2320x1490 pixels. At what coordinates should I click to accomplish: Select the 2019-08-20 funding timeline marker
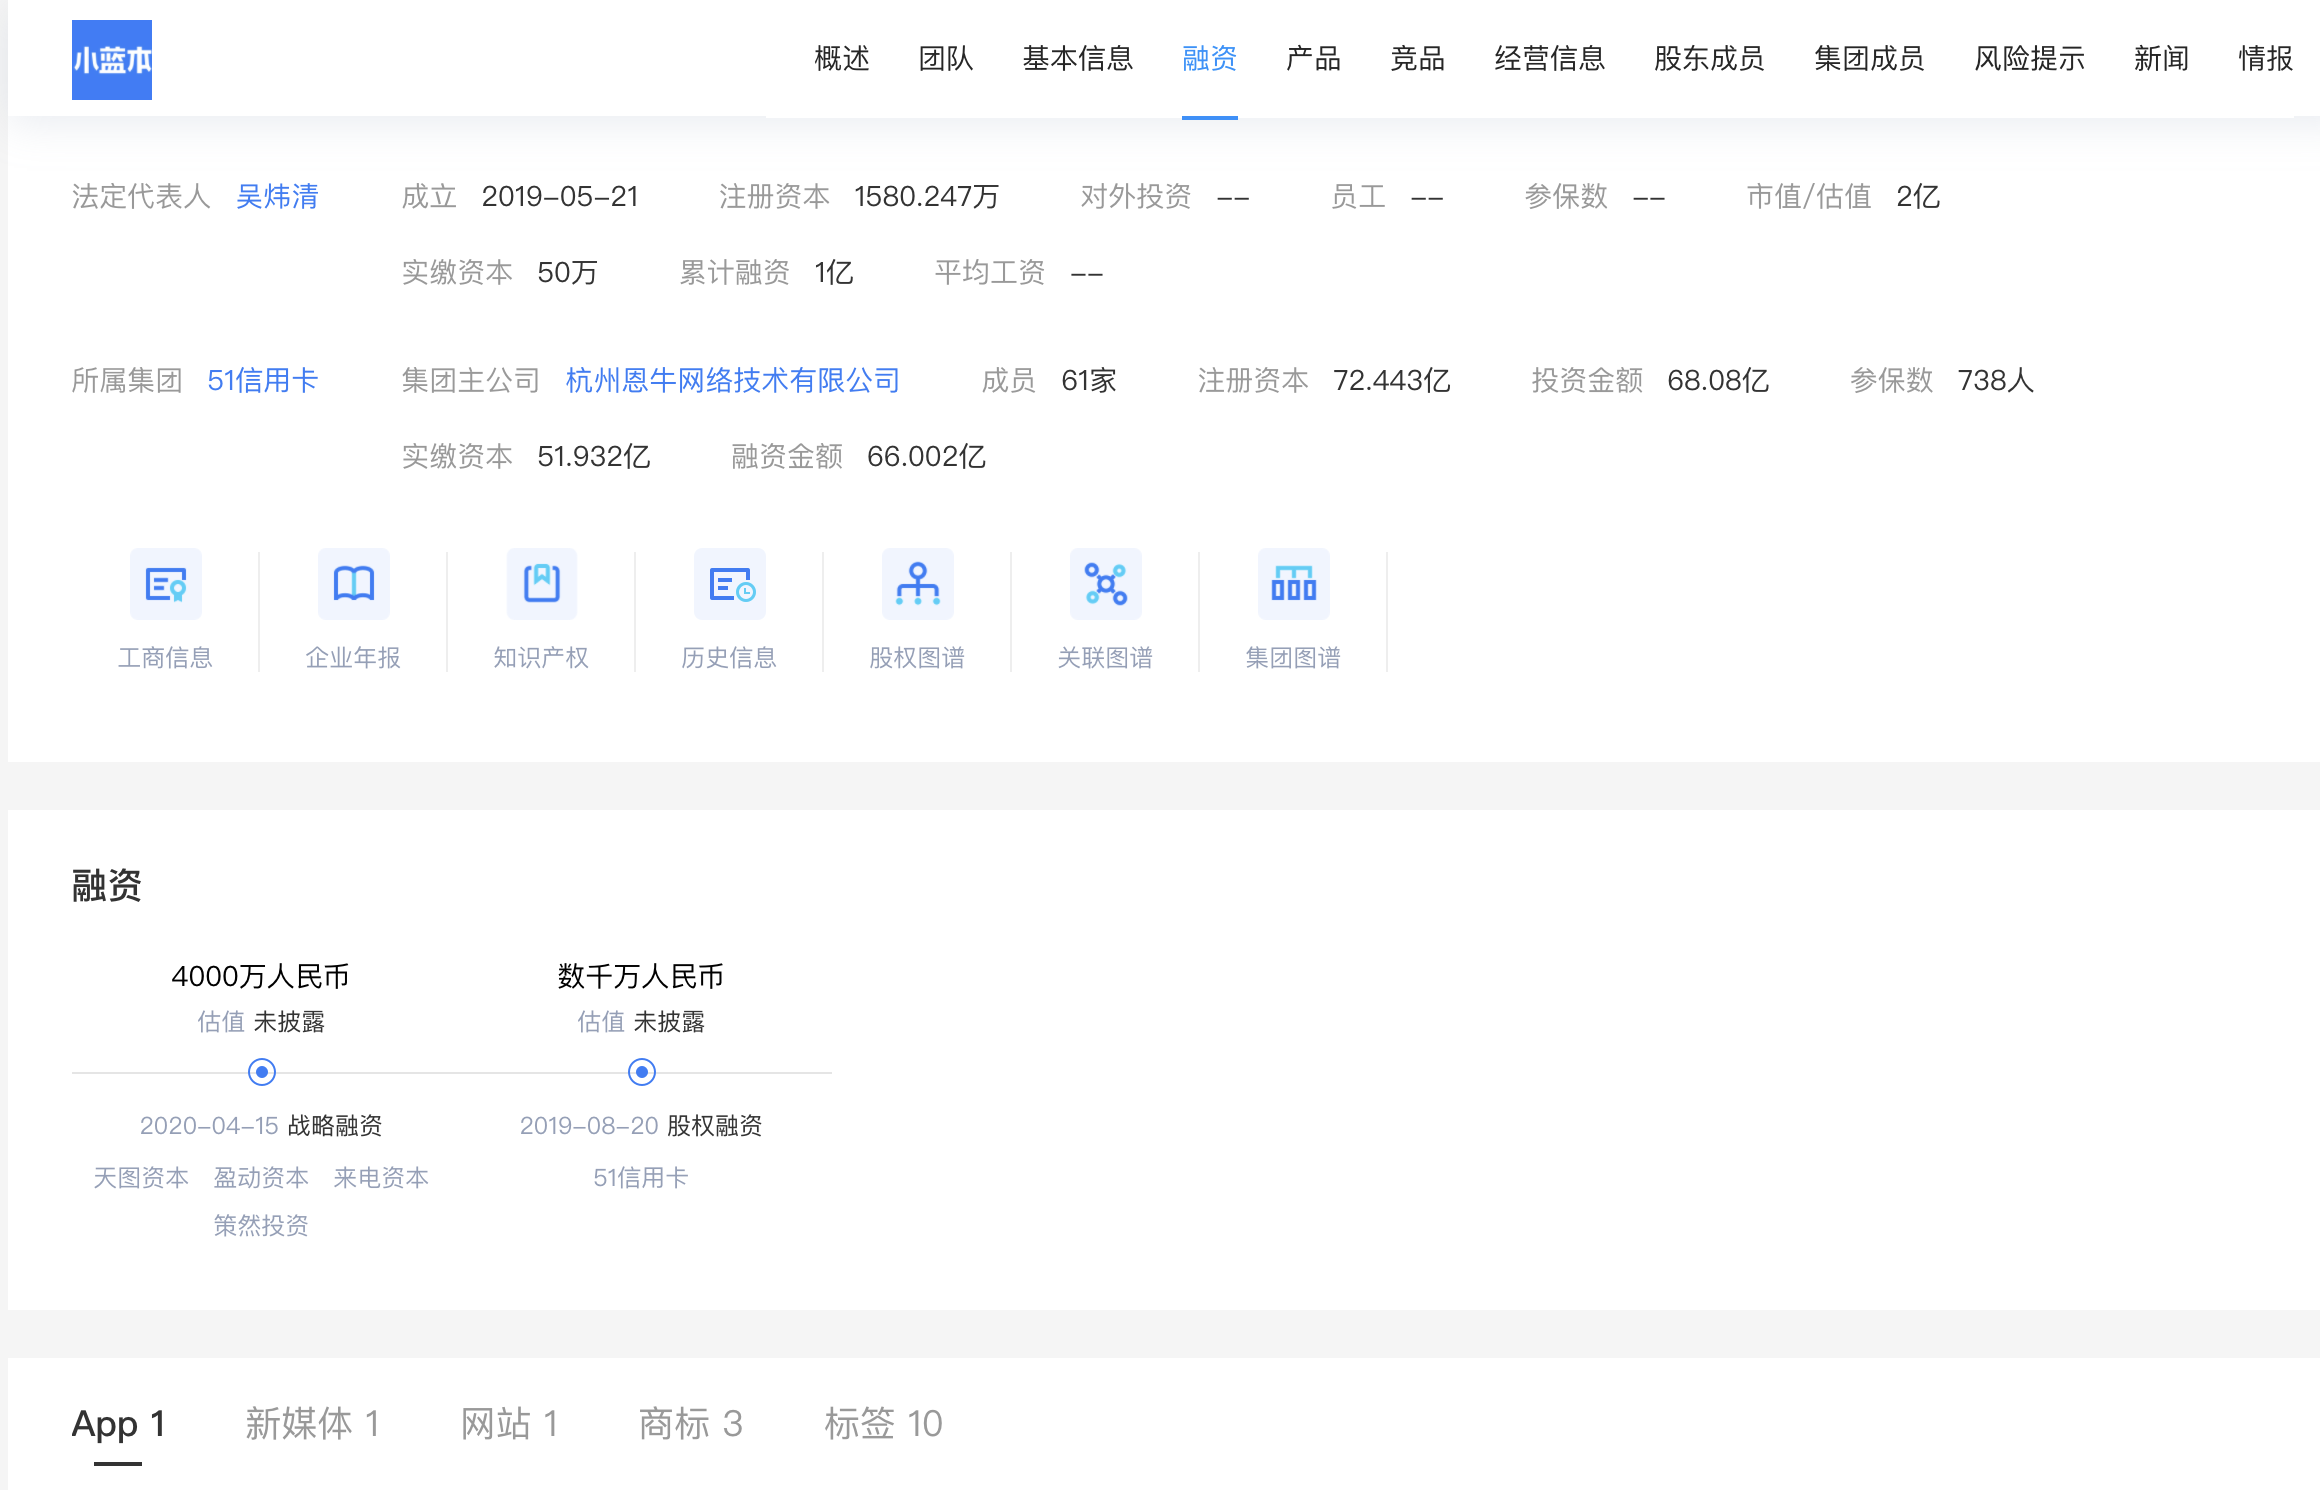pos(641,1072)
